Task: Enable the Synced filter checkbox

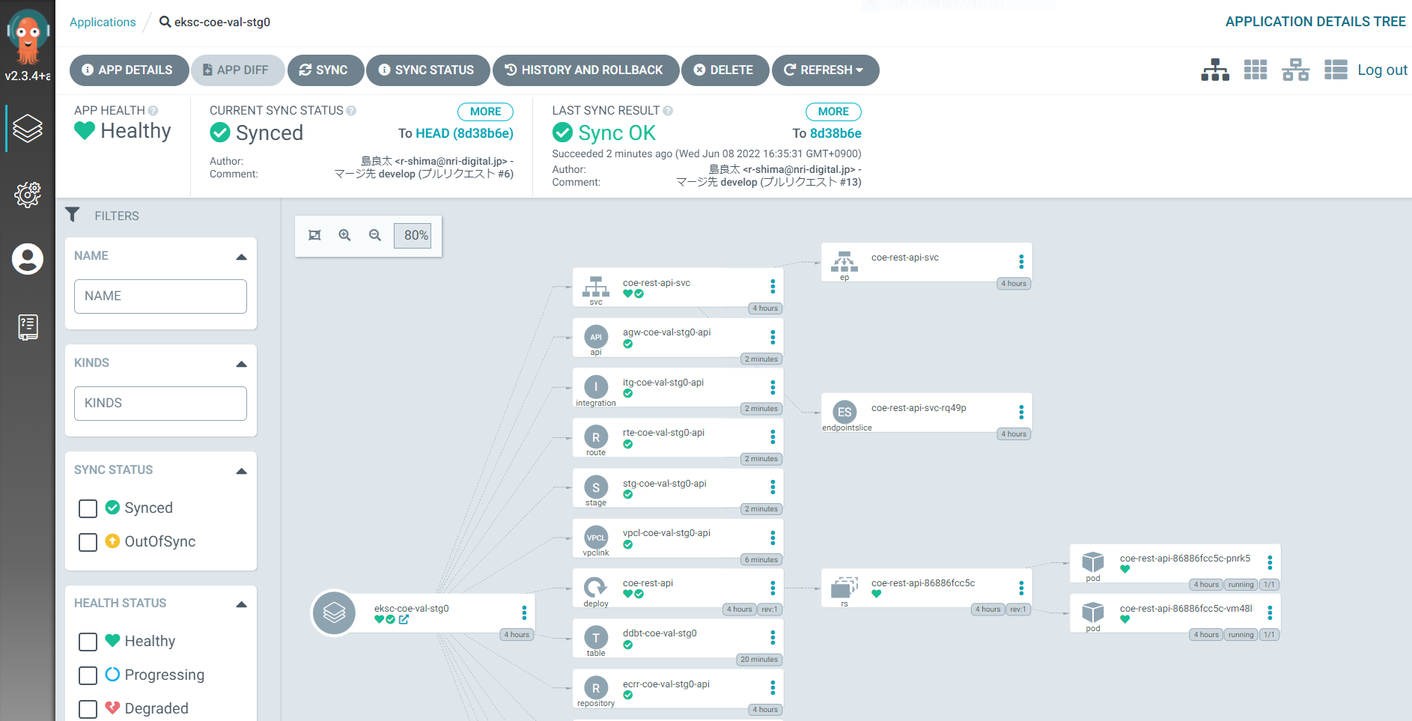Action: coord(88,508)
